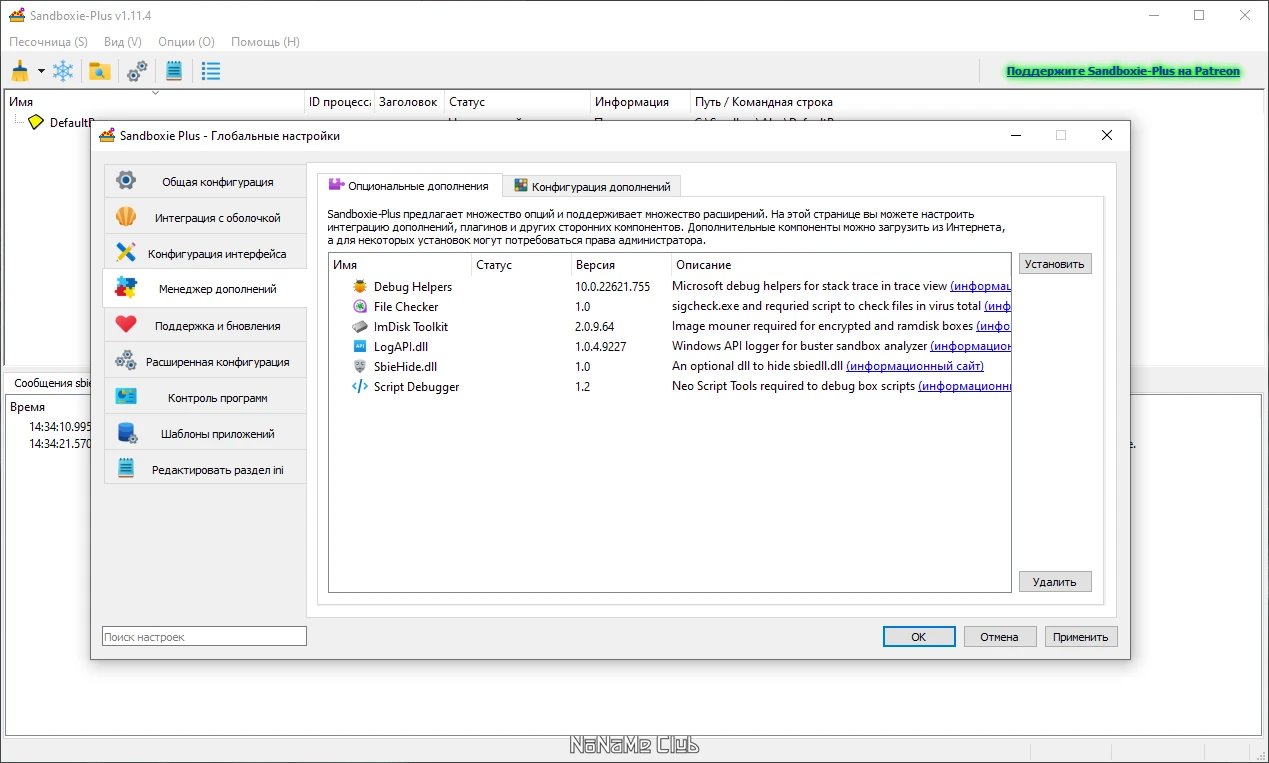Sort addons by Имя column header
Screen dimensions: 1269x763
400,265
